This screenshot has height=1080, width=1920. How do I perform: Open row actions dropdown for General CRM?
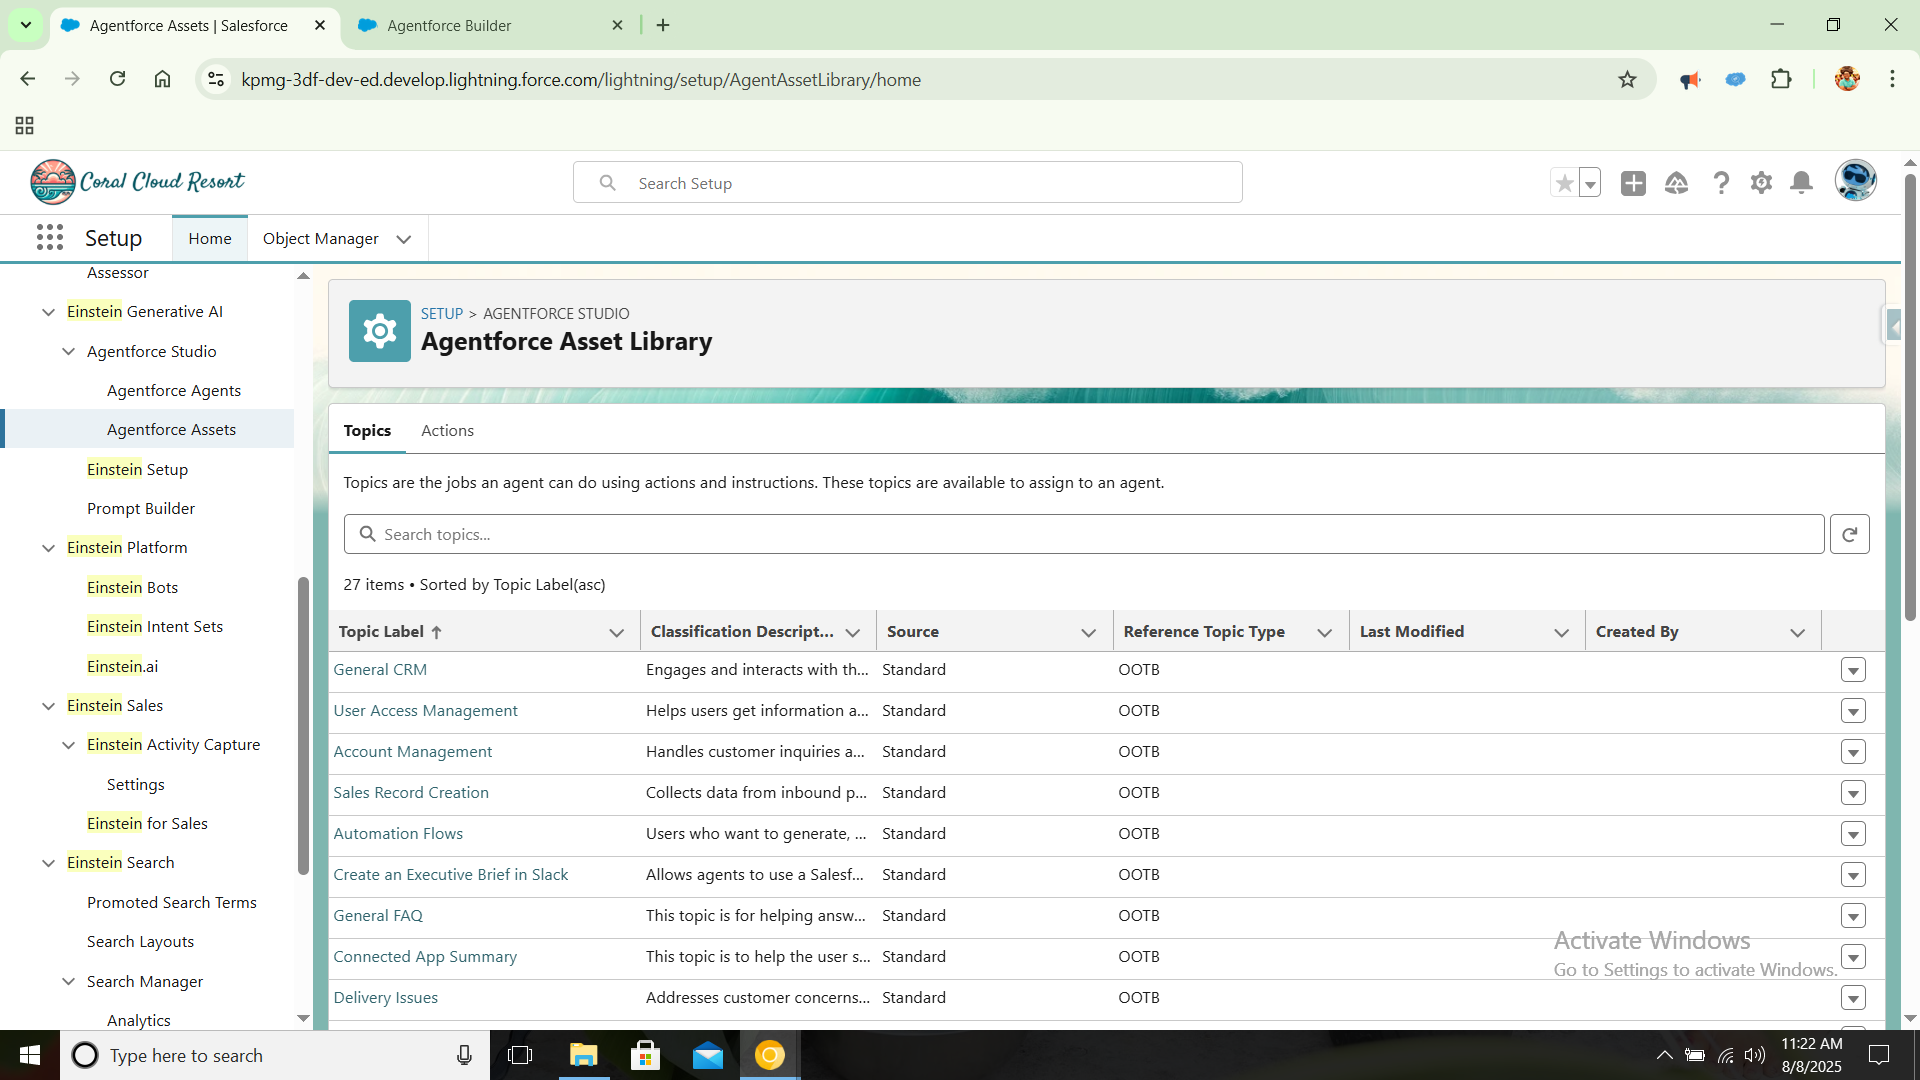click(1853, 670)
